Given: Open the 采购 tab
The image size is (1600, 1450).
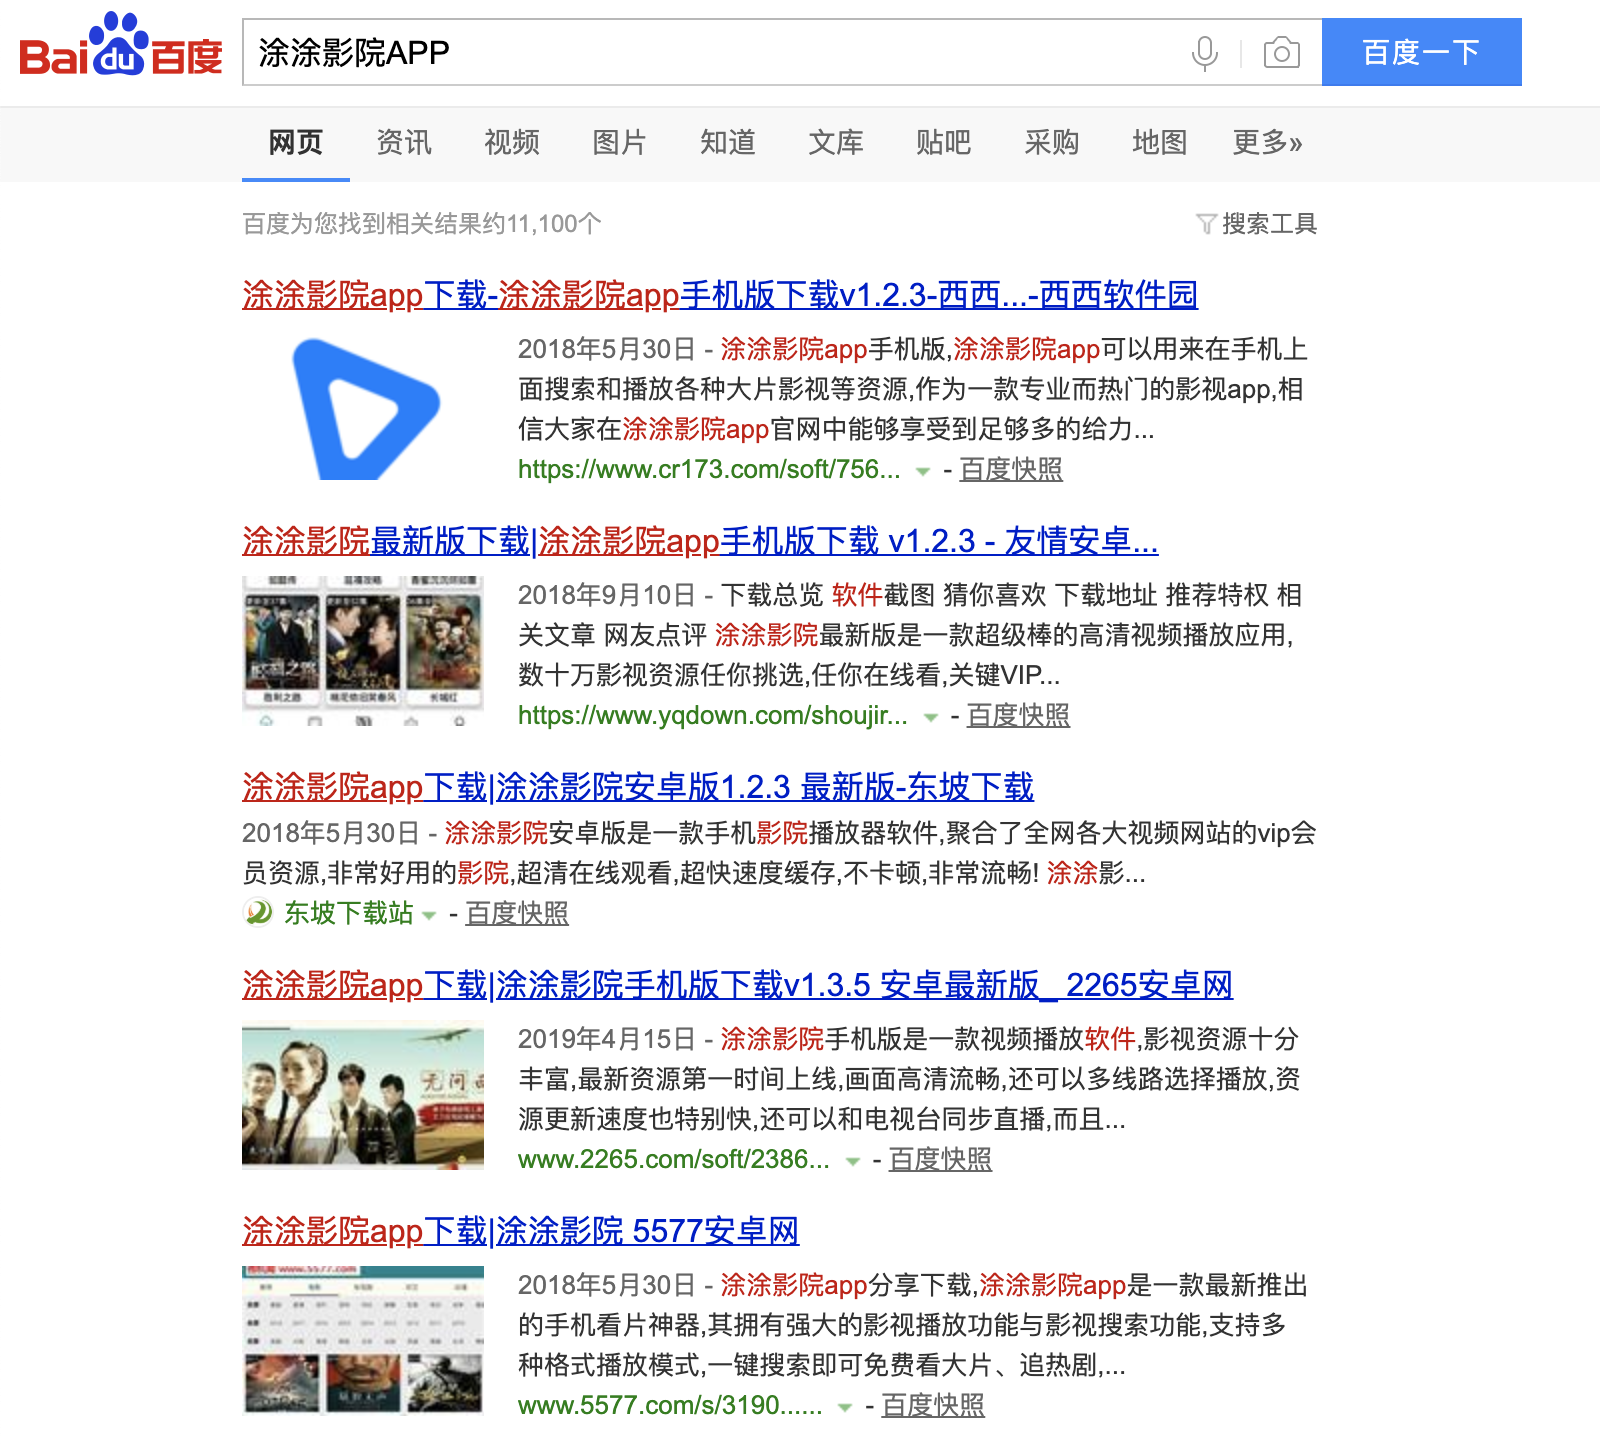Looking at the screenshot, I should tap(1052, 143).
